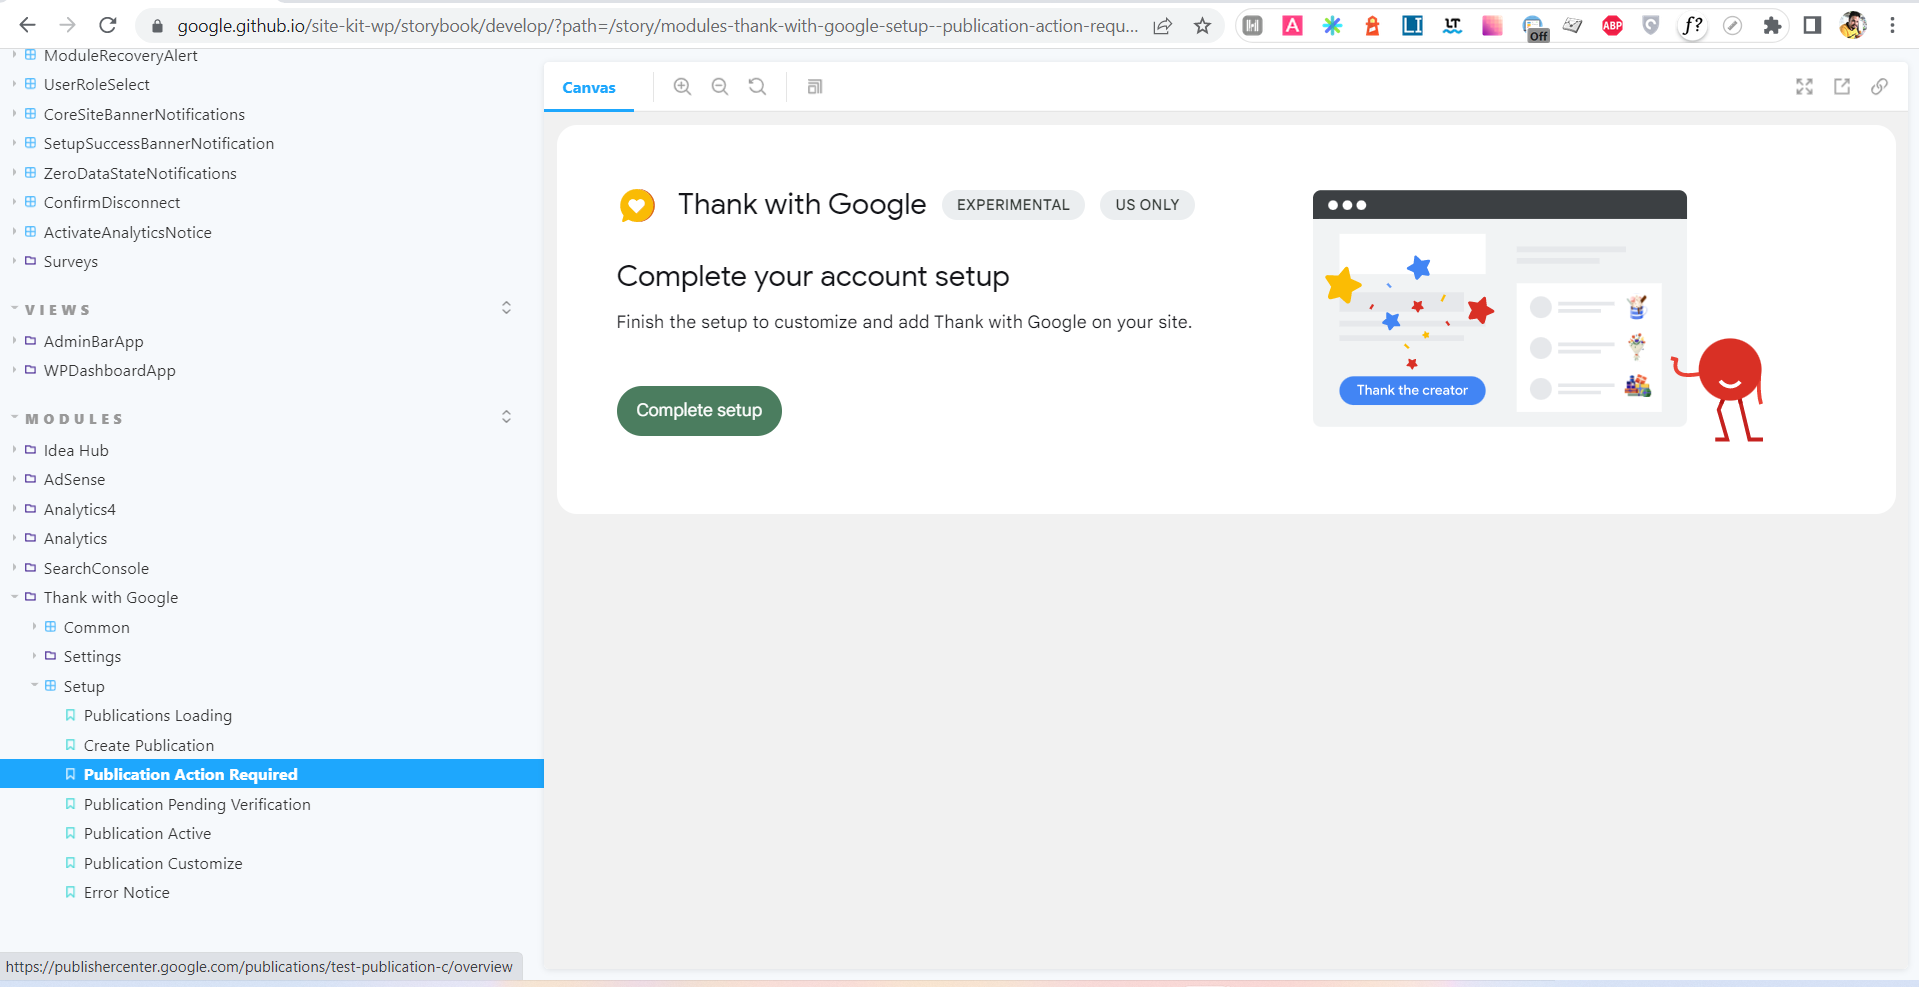1919x987 pixels.
Task: Expand the Common component
Action: pyautogui.click(x=96, y=627)
